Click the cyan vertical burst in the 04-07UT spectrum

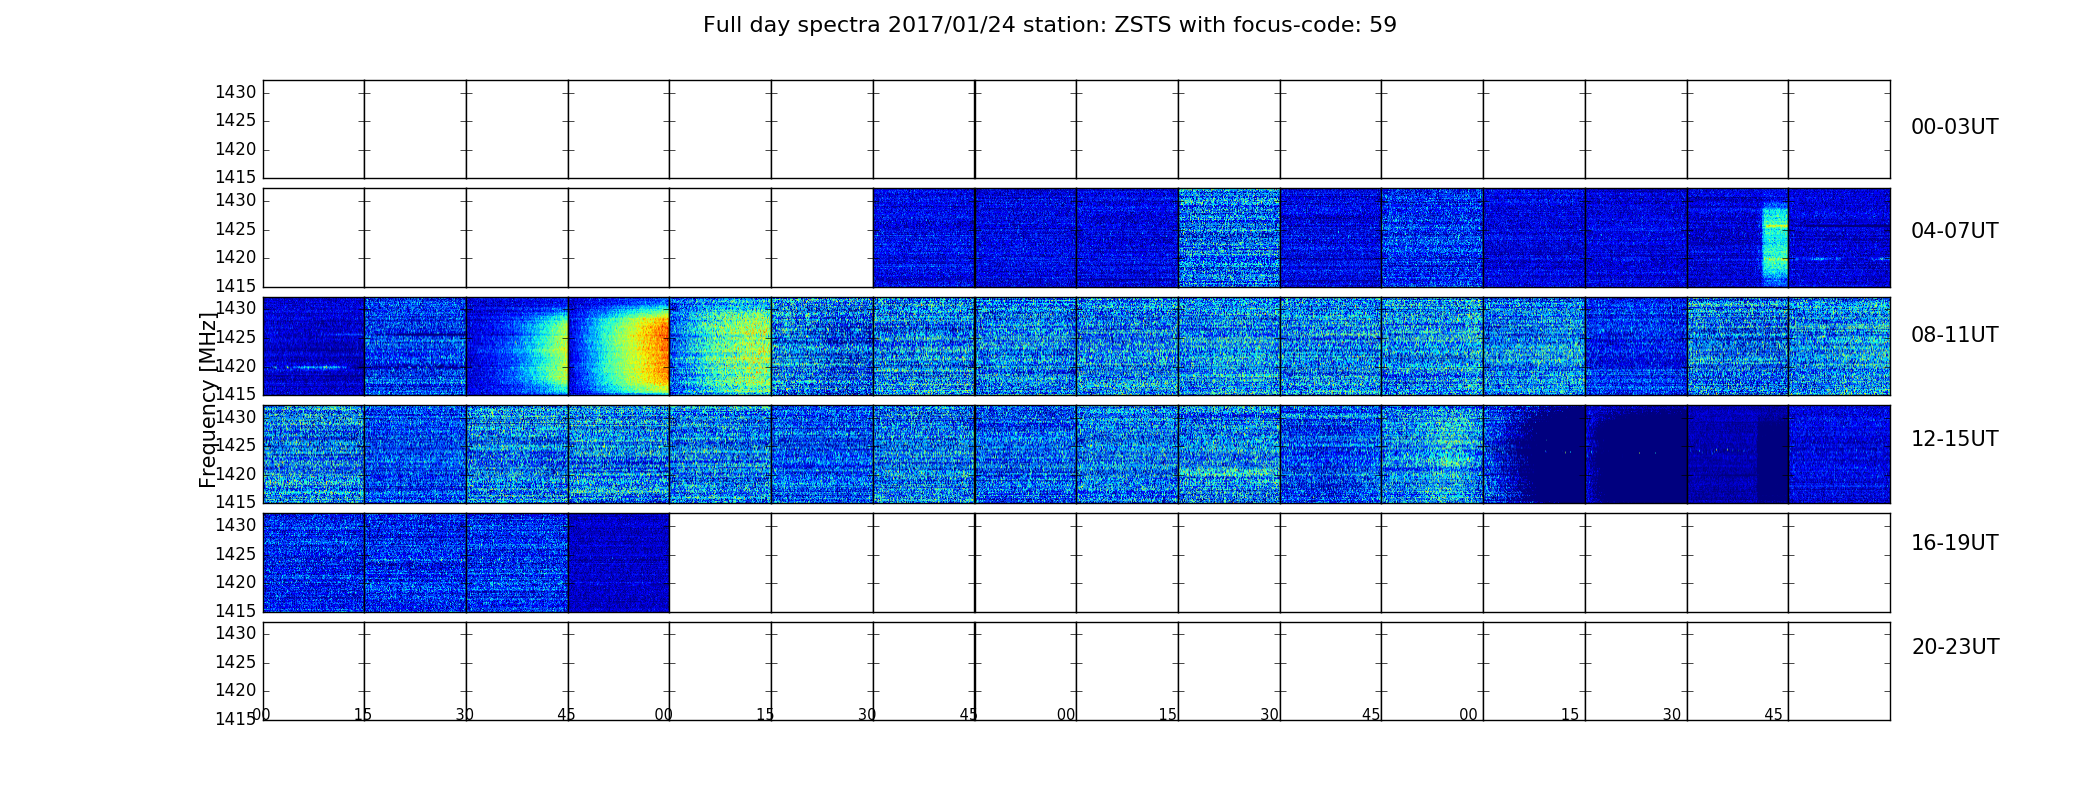click(1774, 245)
